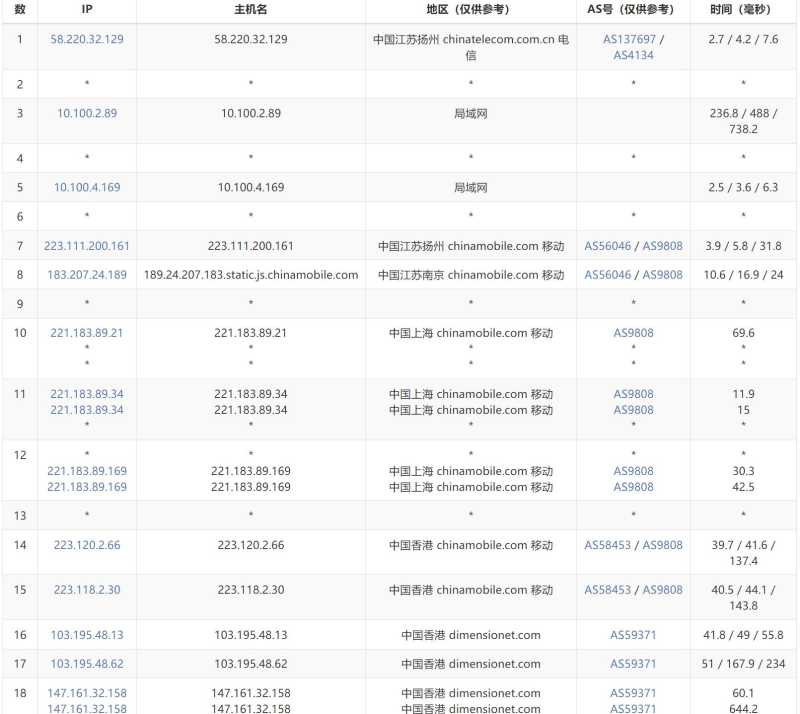Click the Shanghai IP 221.183.89.21
The image size is (800, 714).
pyautogui.click(x=86, y=333)
